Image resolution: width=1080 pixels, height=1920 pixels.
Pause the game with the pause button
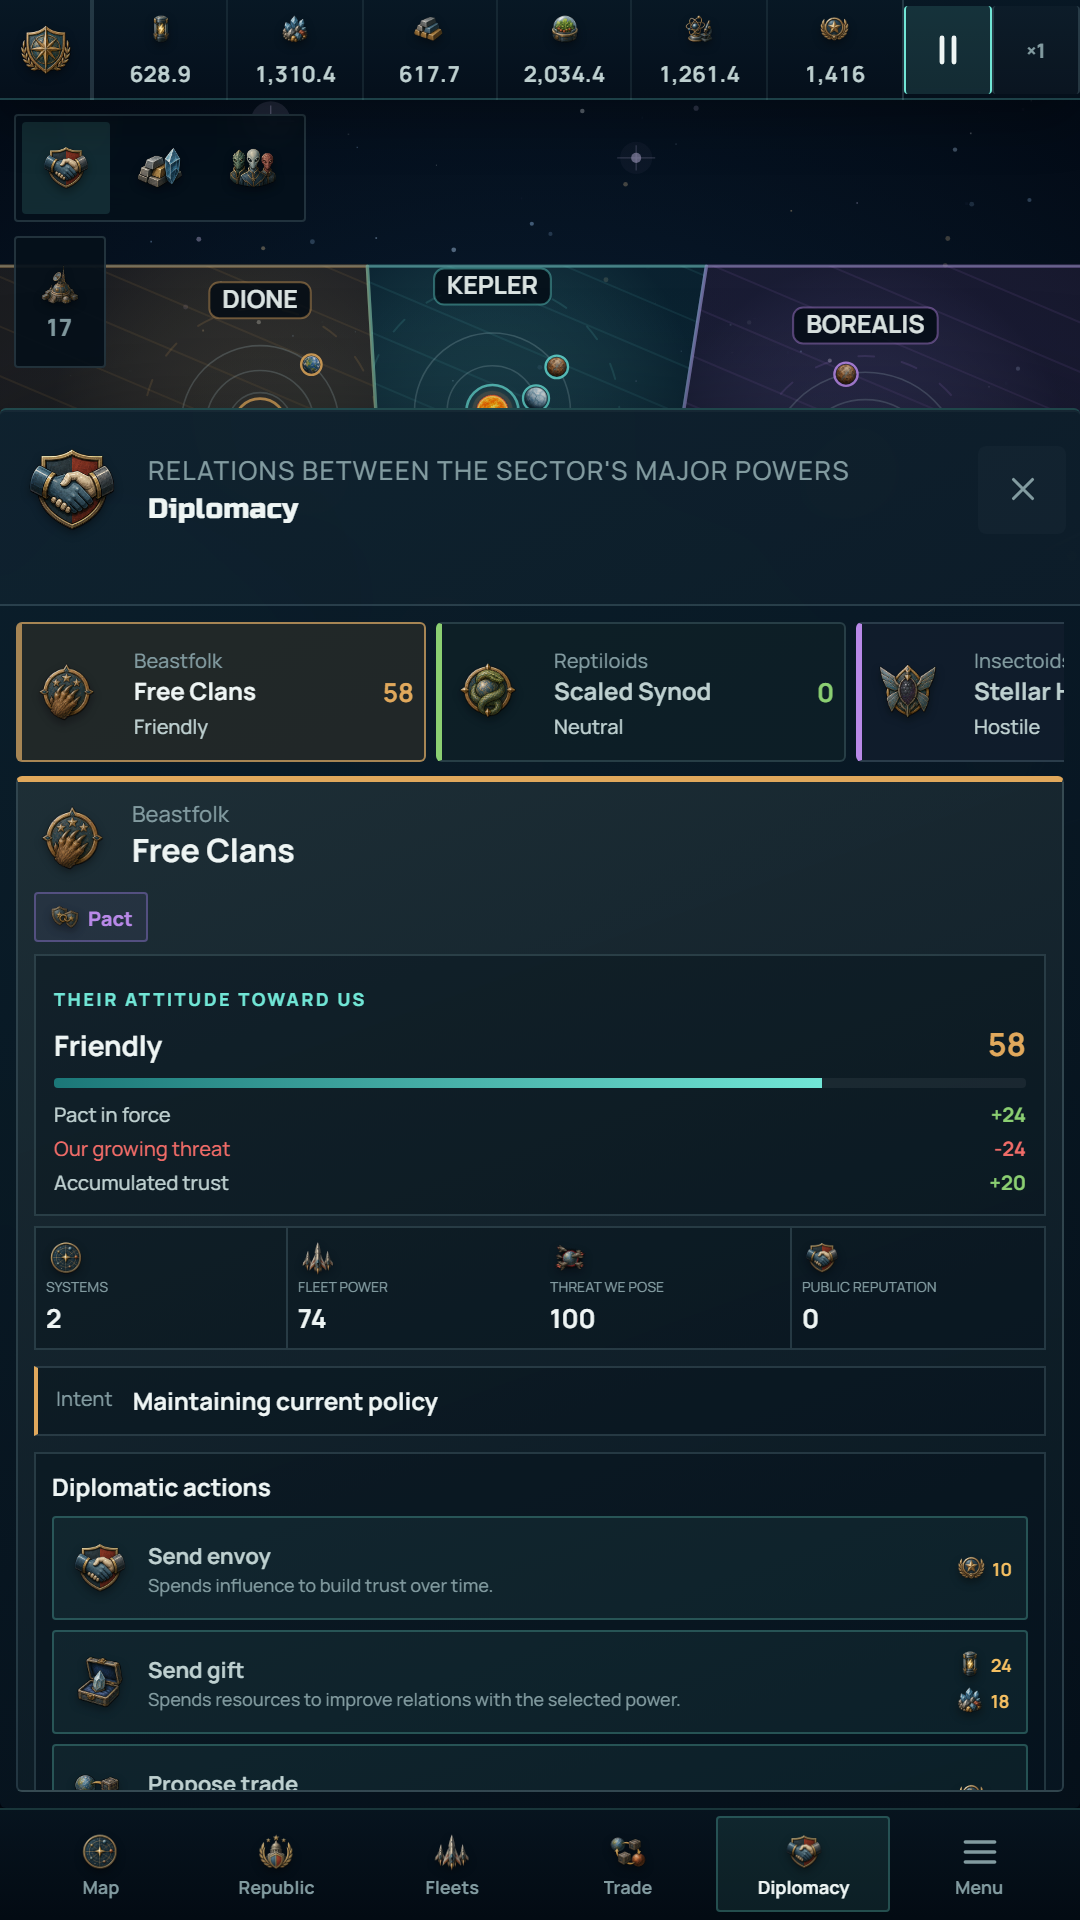947,50
